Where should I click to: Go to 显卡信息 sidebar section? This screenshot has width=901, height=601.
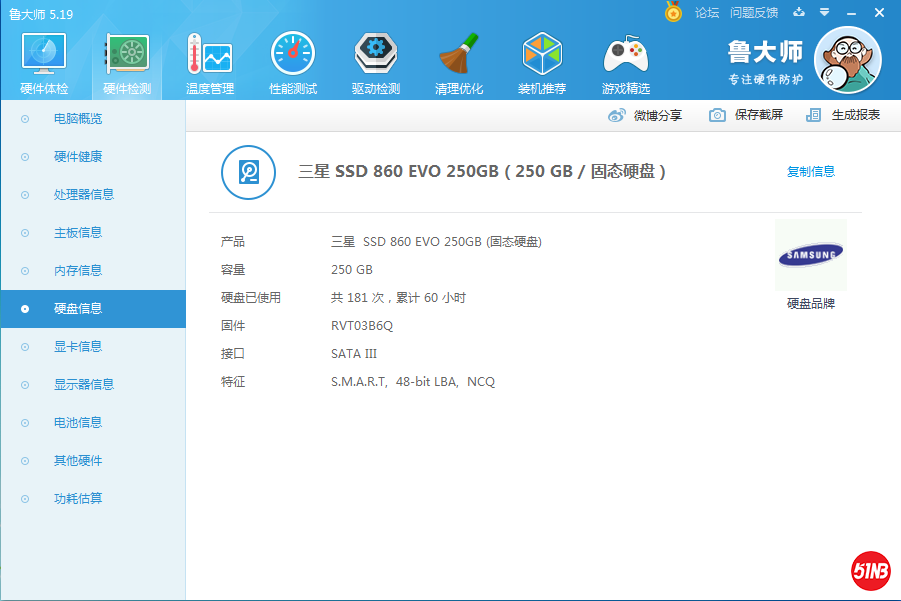point(78,347)
